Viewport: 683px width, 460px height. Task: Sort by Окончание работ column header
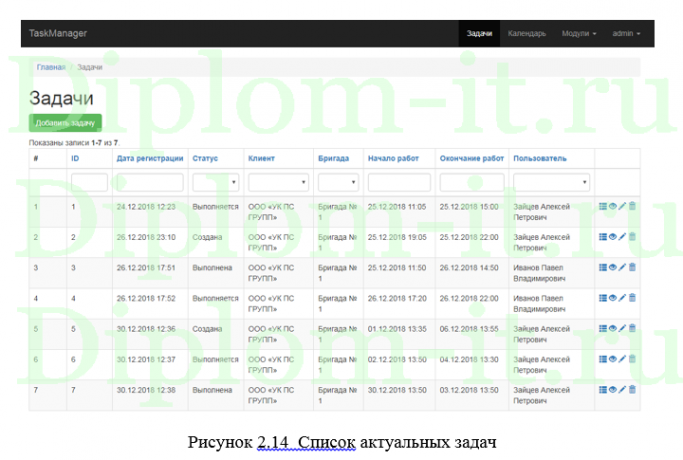tap(472, 159)
